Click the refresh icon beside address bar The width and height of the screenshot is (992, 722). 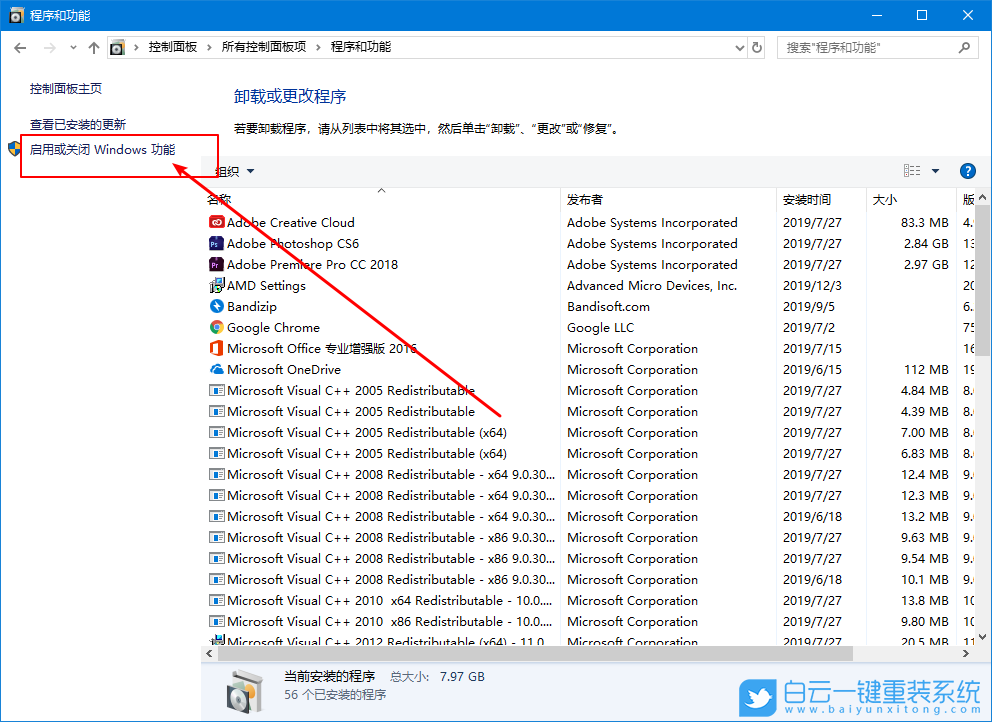coord(757,46)
